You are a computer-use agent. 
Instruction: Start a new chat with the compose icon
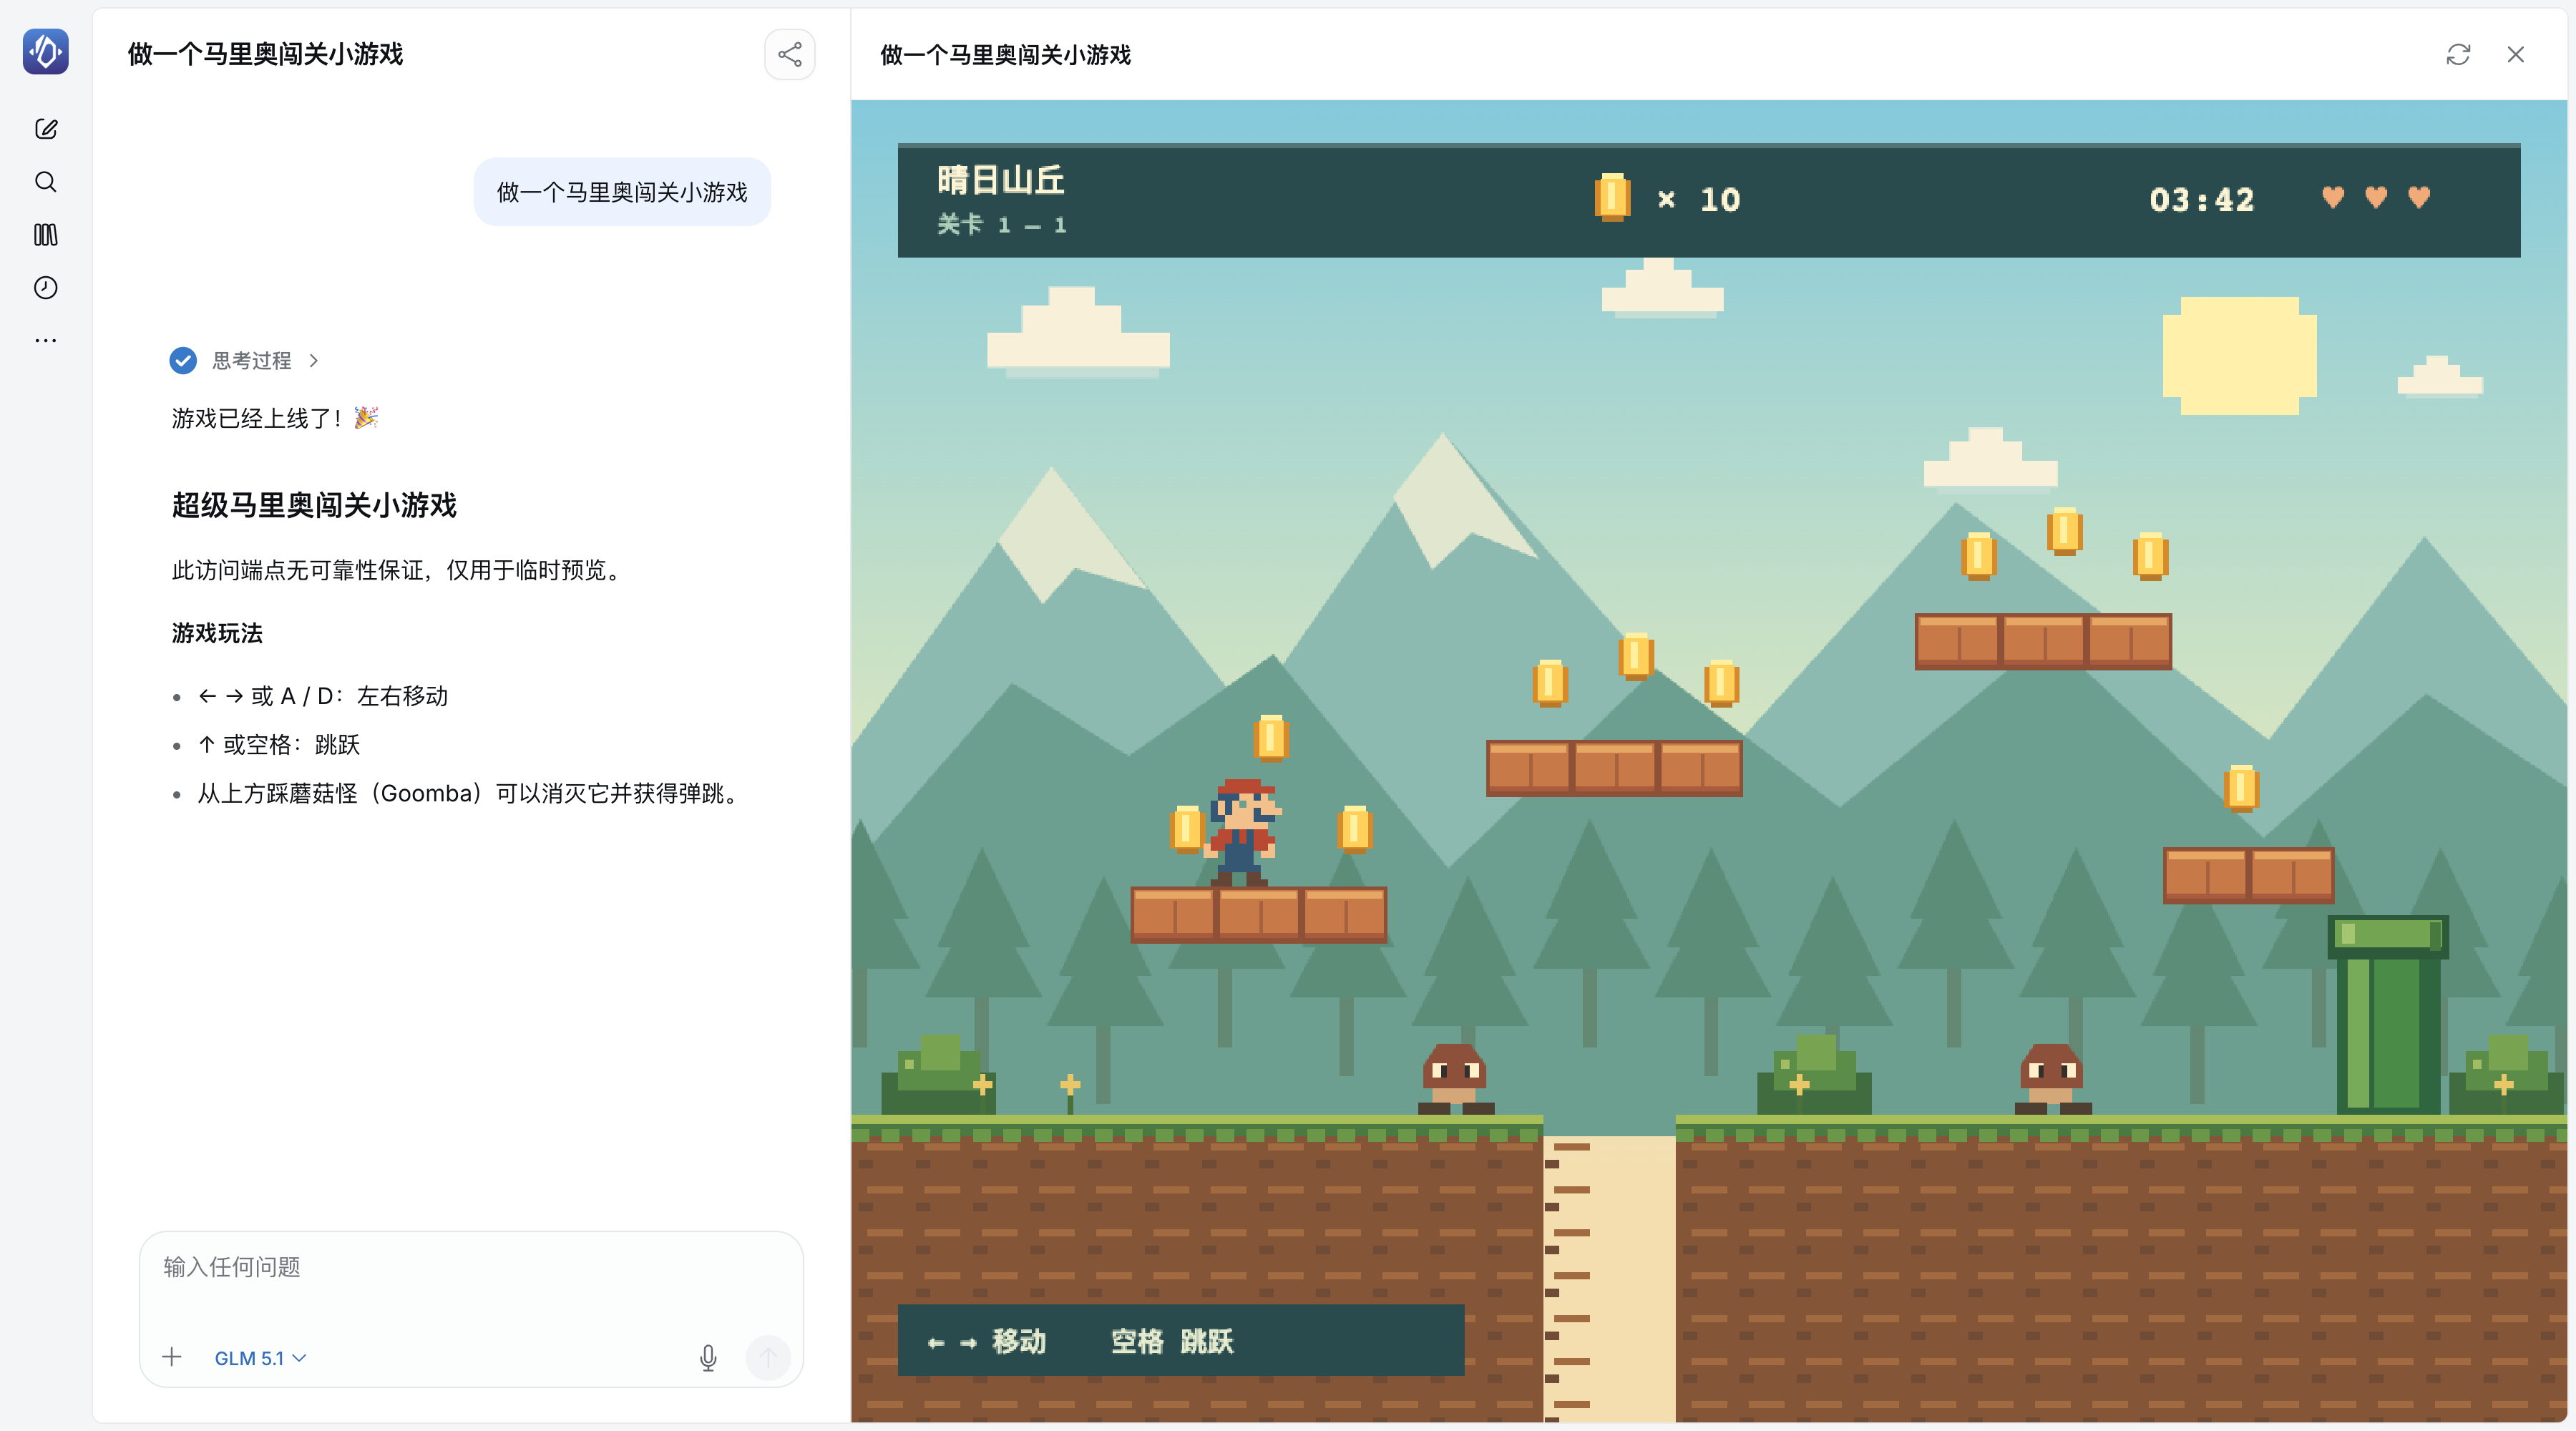[x=46, y=129]
